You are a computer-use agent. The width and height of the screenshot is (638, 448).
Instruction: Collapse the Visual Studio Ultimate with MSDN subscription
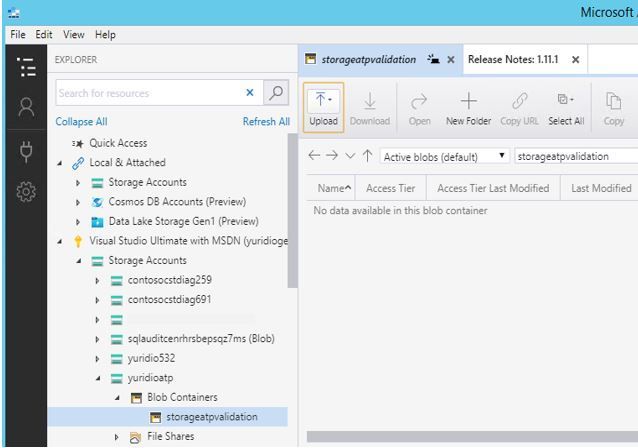[60, 241]
